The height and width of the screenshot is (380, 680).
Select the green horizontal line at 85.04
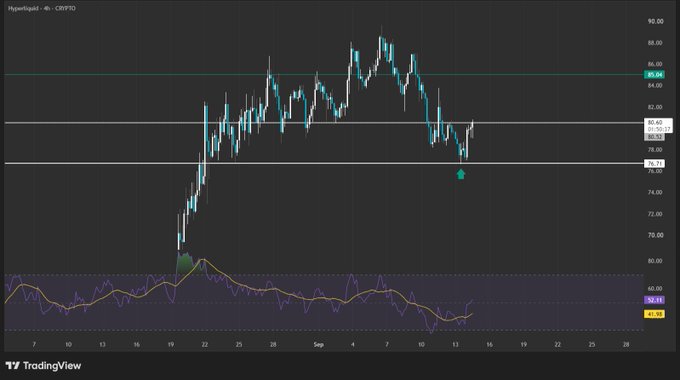(x=324, y=75)
